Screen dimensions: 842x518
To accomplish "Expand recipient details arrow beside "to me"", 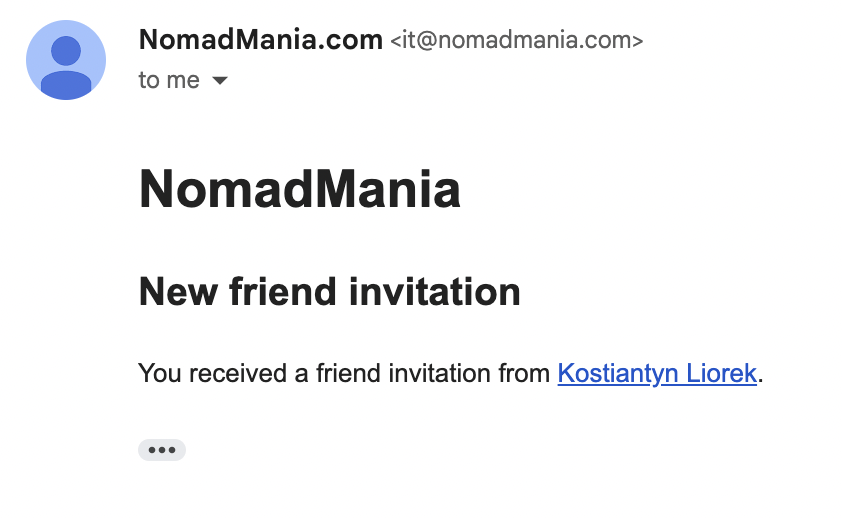I will tap(220, 80).
